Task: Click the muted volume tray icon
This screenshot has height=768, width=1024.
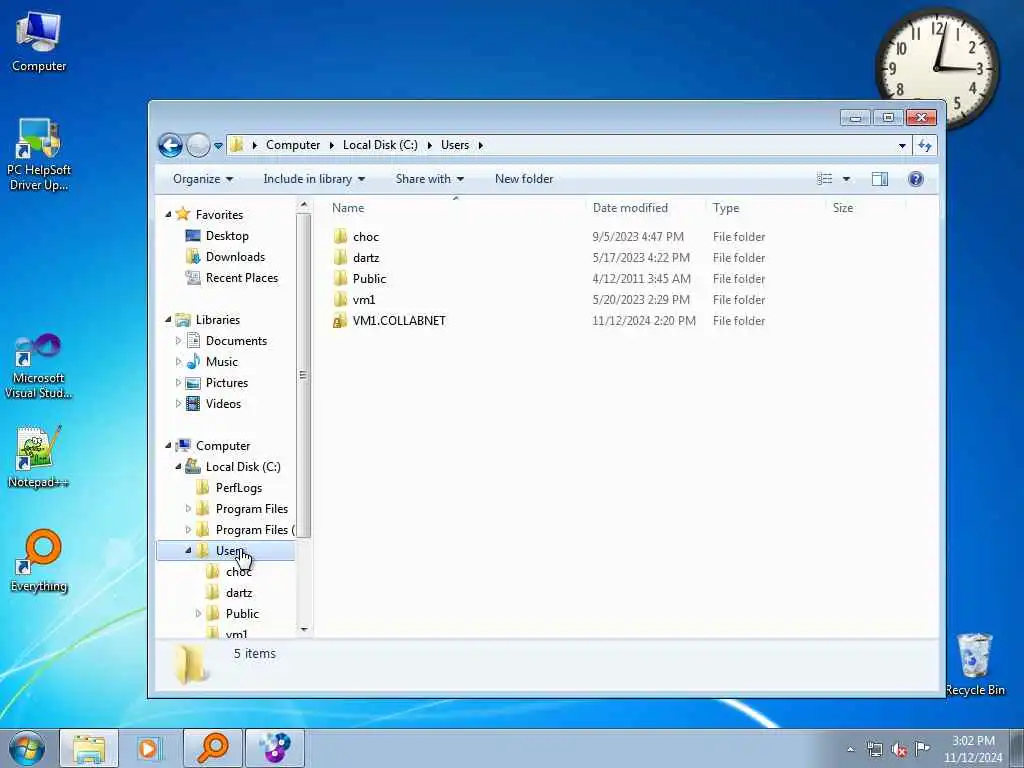Action: coord(899,749)
